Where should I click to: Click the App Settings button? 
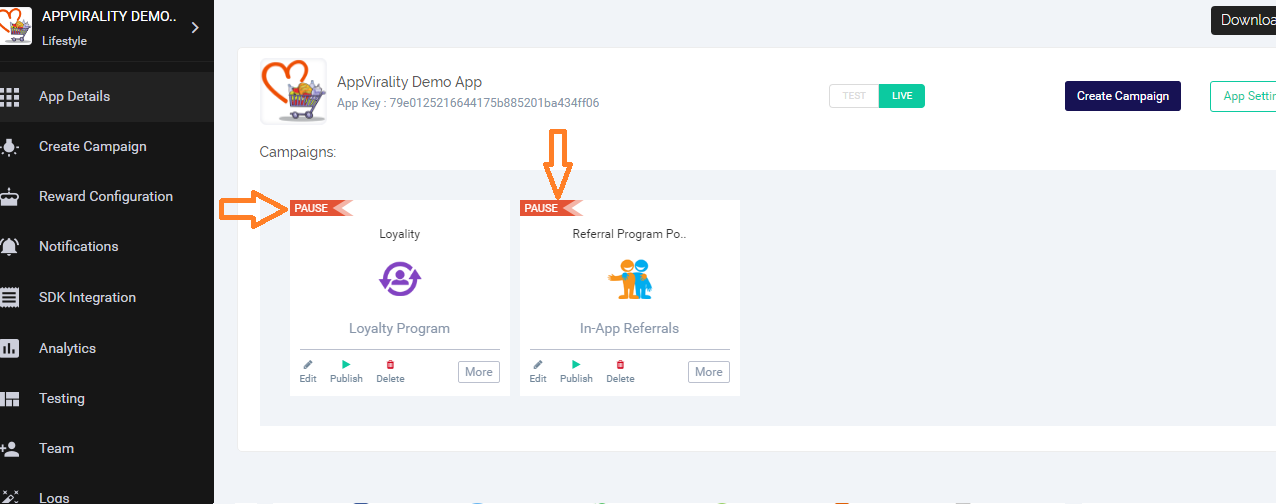point(1243,96)
